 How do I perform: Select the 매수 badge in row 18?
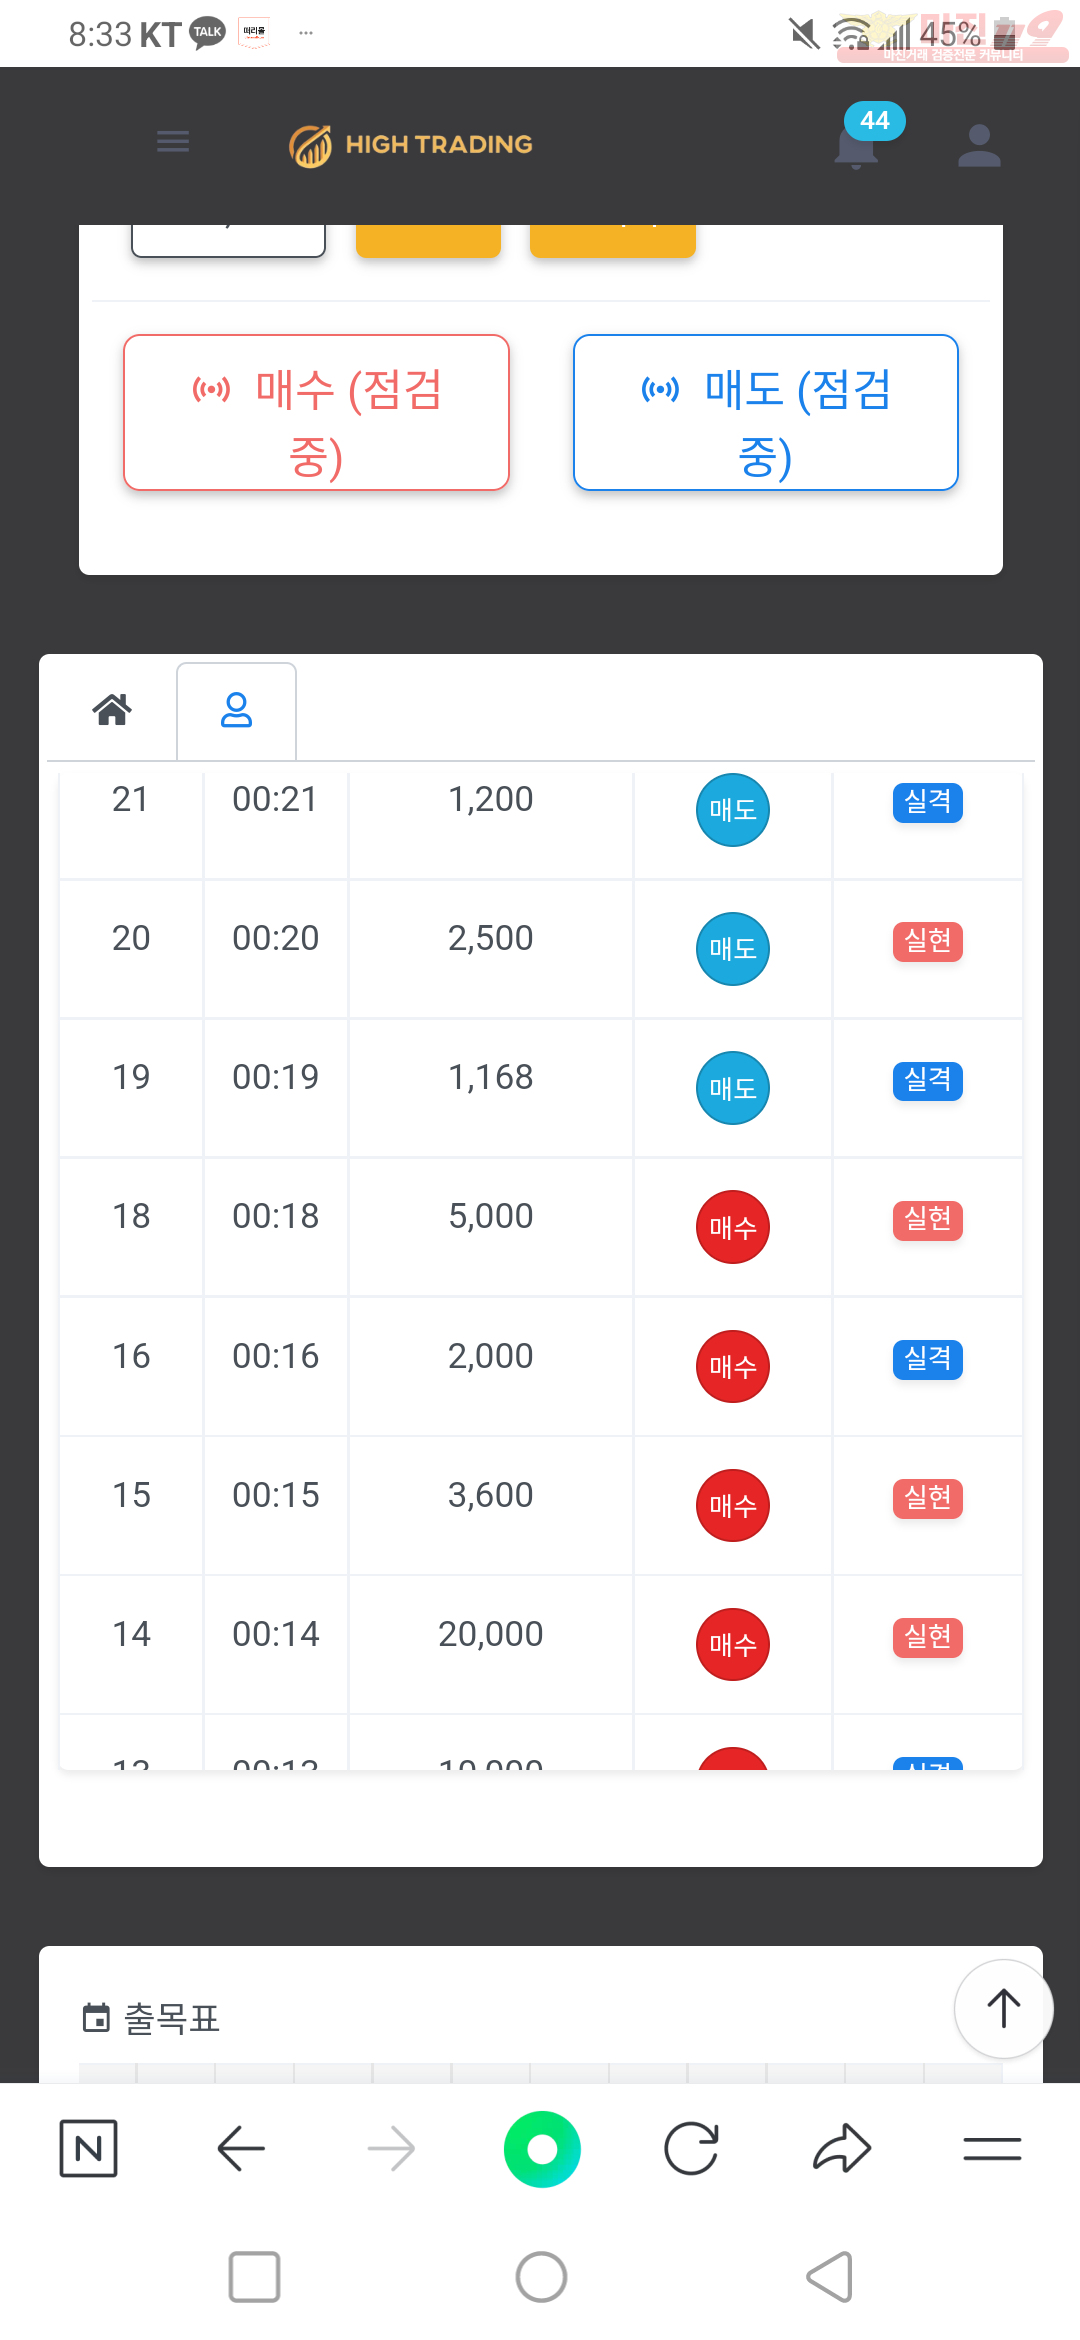tap(733, 1227)
